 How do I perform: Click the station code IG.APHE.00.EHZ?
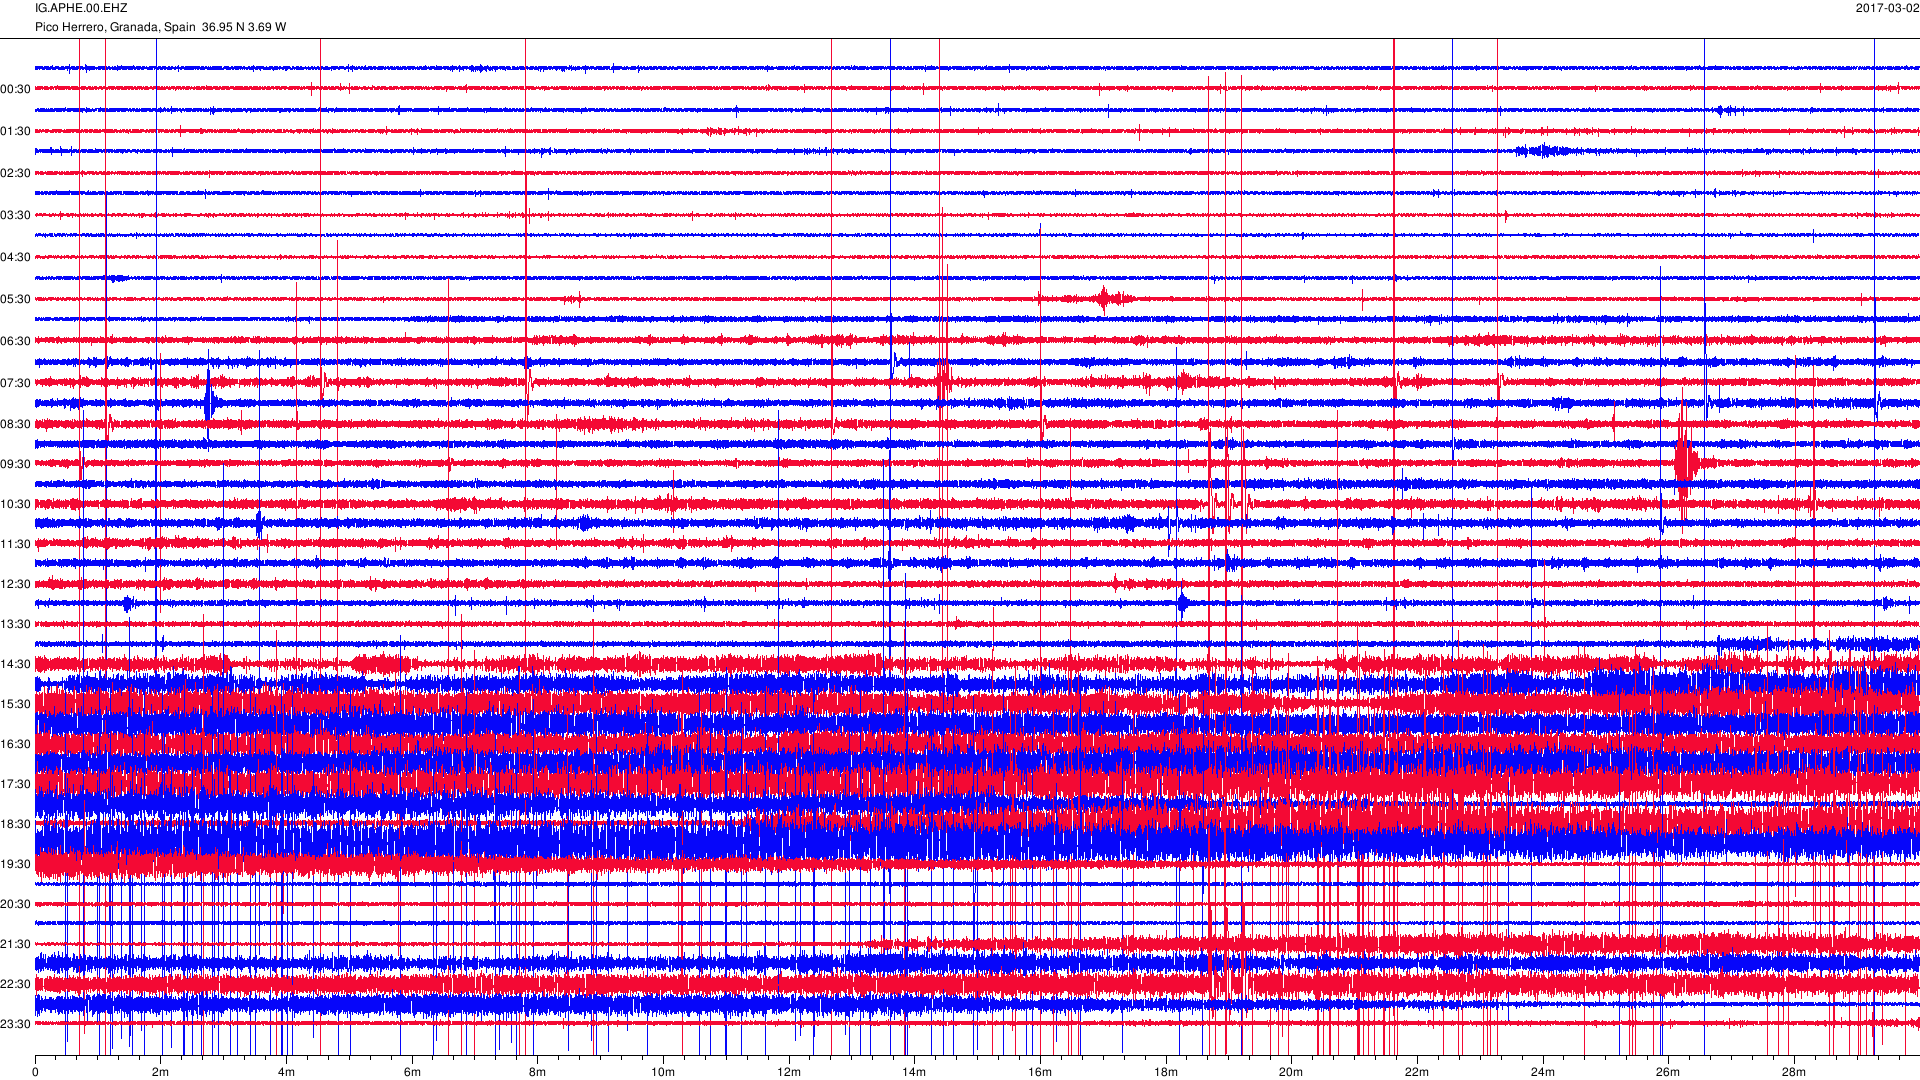coord(81,8)
